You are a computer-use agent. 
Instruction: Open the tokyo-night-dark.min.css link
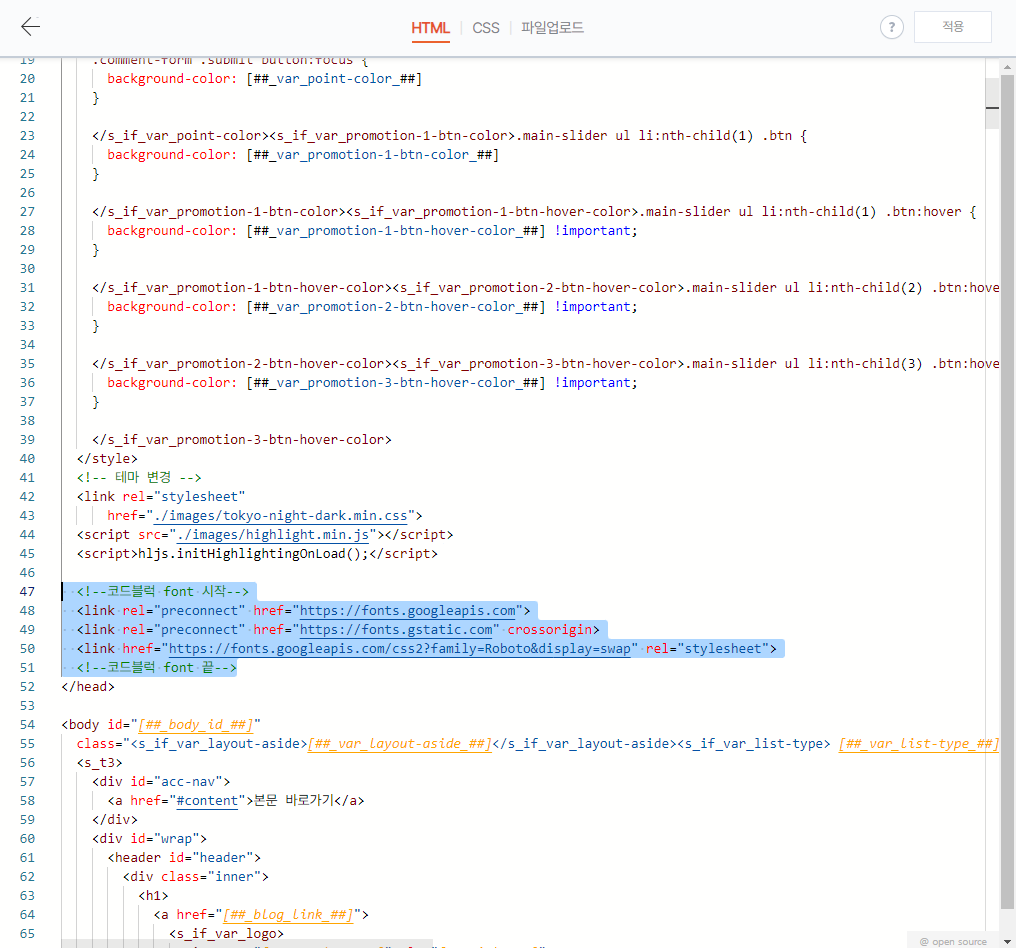281,516
